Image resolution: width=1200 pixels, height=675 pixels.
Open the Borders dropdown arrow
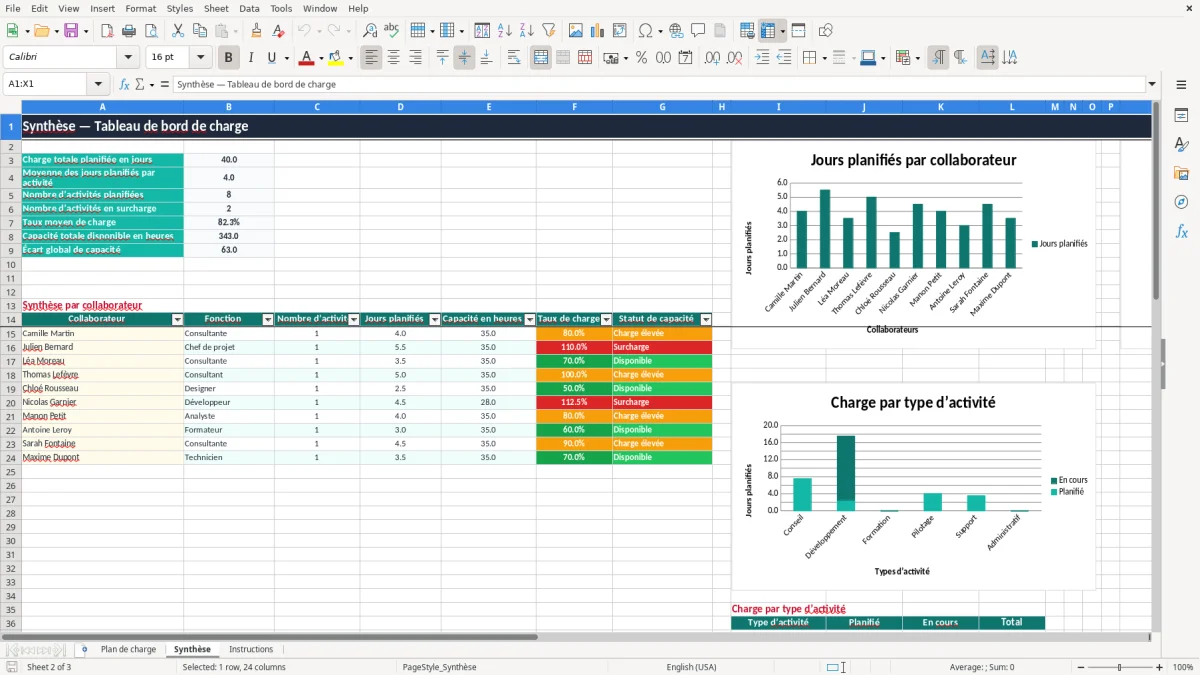tap(825, 58)
